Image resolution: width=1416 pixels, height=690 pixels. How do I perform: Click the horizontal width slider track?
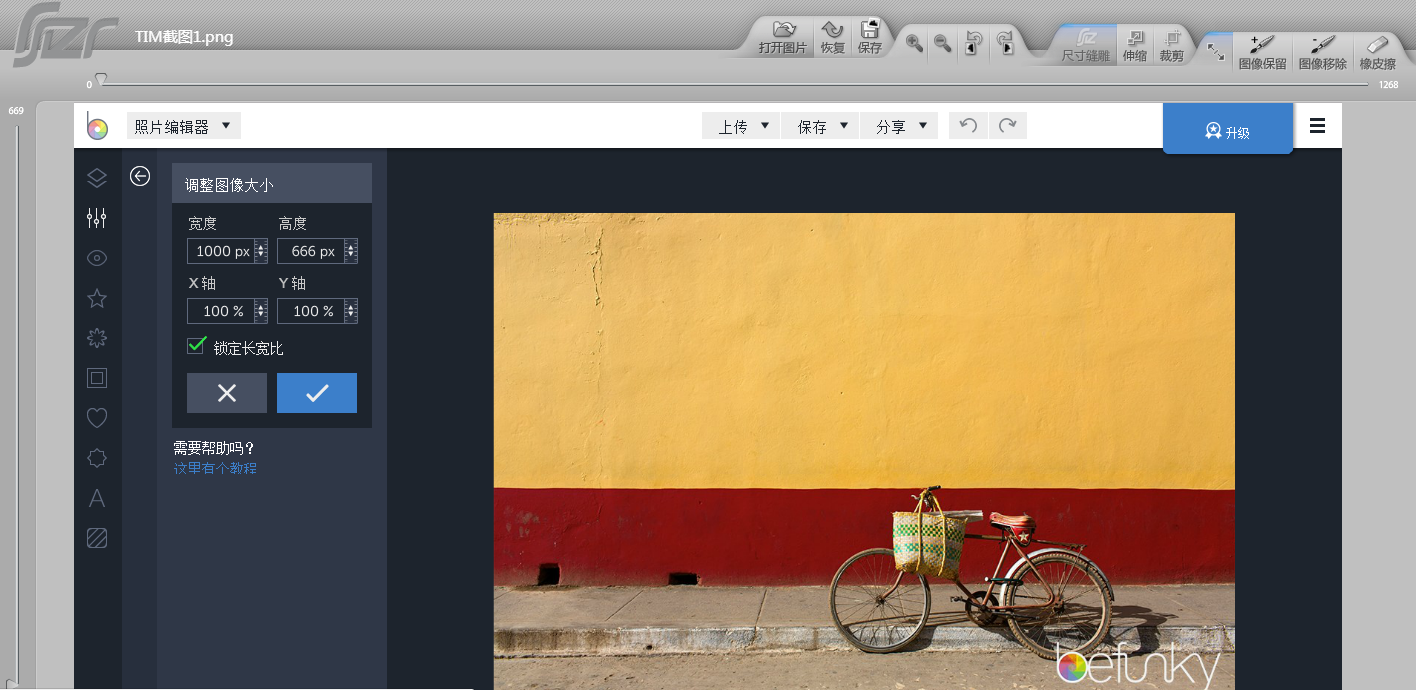(x=735, y=85)
